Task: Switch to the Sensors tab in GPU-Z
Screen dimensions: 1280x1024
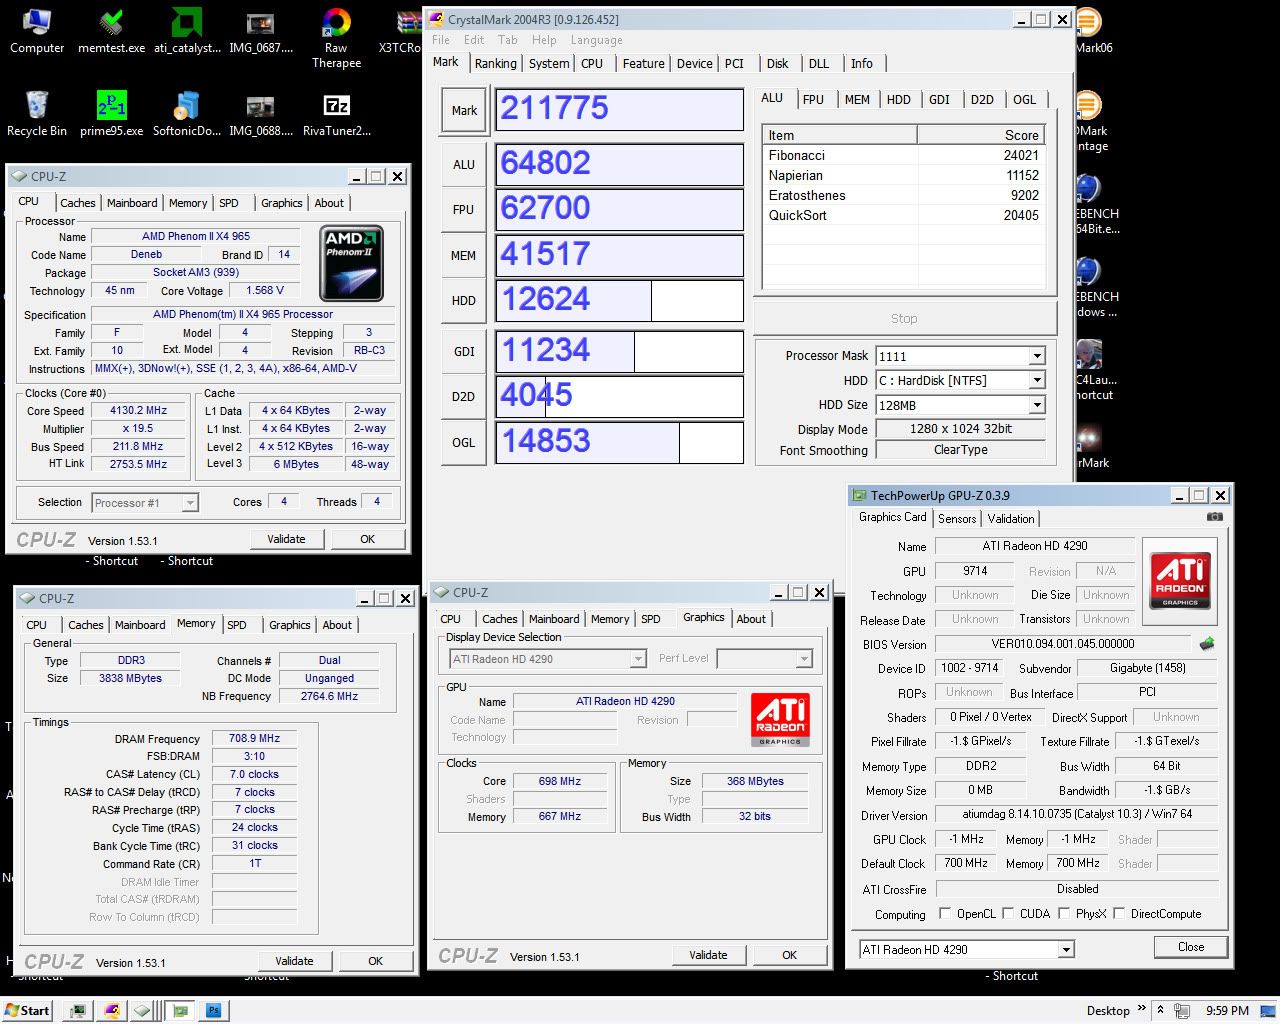Action: pos(956,518)
